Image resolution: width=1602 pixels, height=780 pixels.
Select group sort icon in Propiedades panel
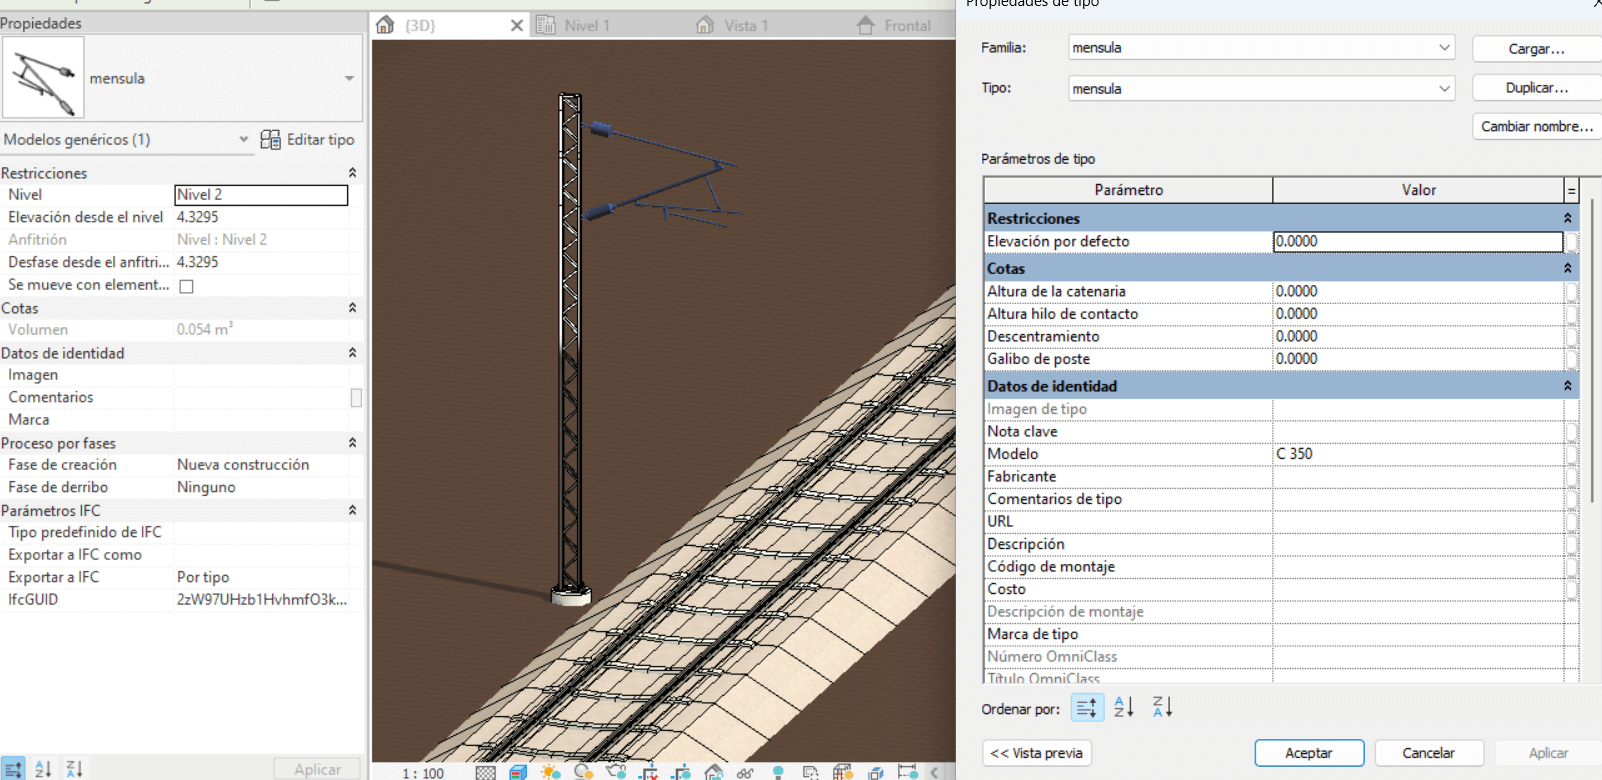pos(13,769)
